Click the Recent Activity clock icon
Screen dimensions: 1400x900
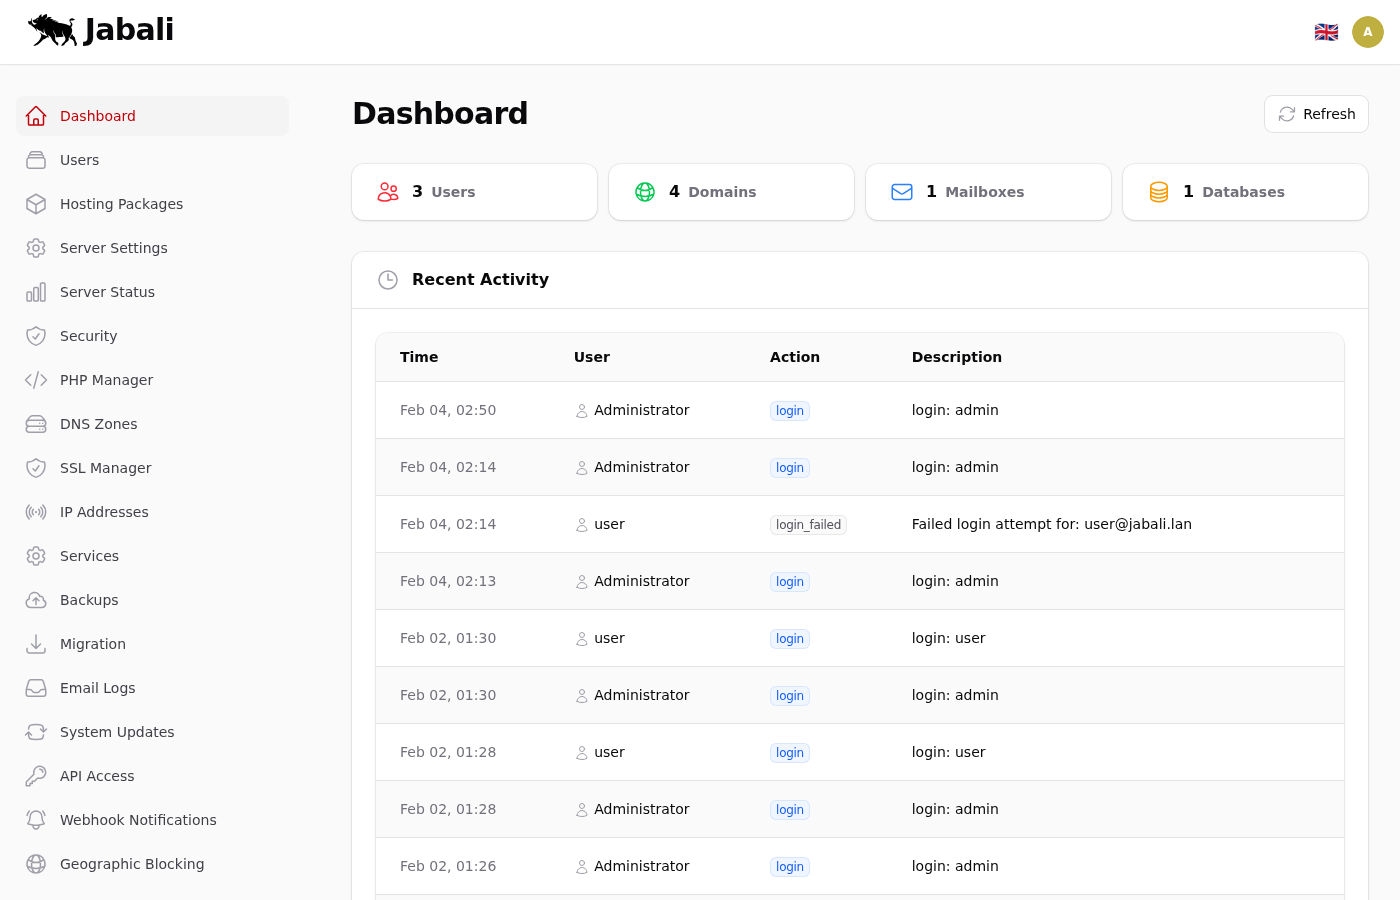388,280
